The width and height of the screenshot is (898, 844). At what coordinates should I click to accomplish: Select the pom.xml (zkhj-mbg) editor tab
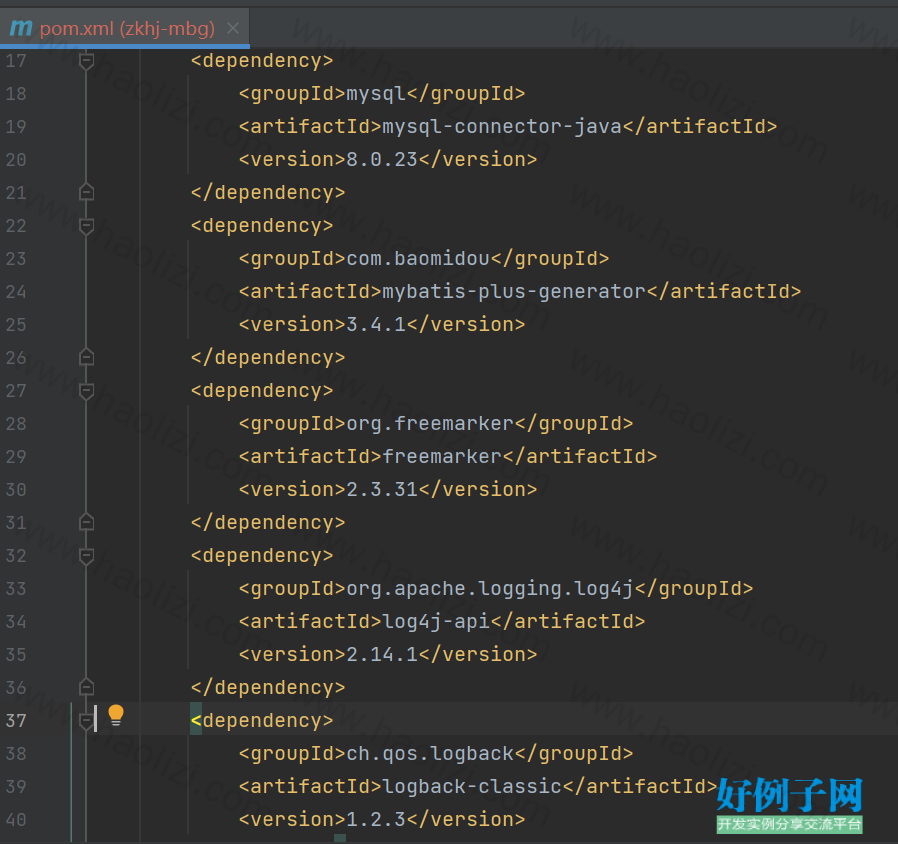(125, 27)
